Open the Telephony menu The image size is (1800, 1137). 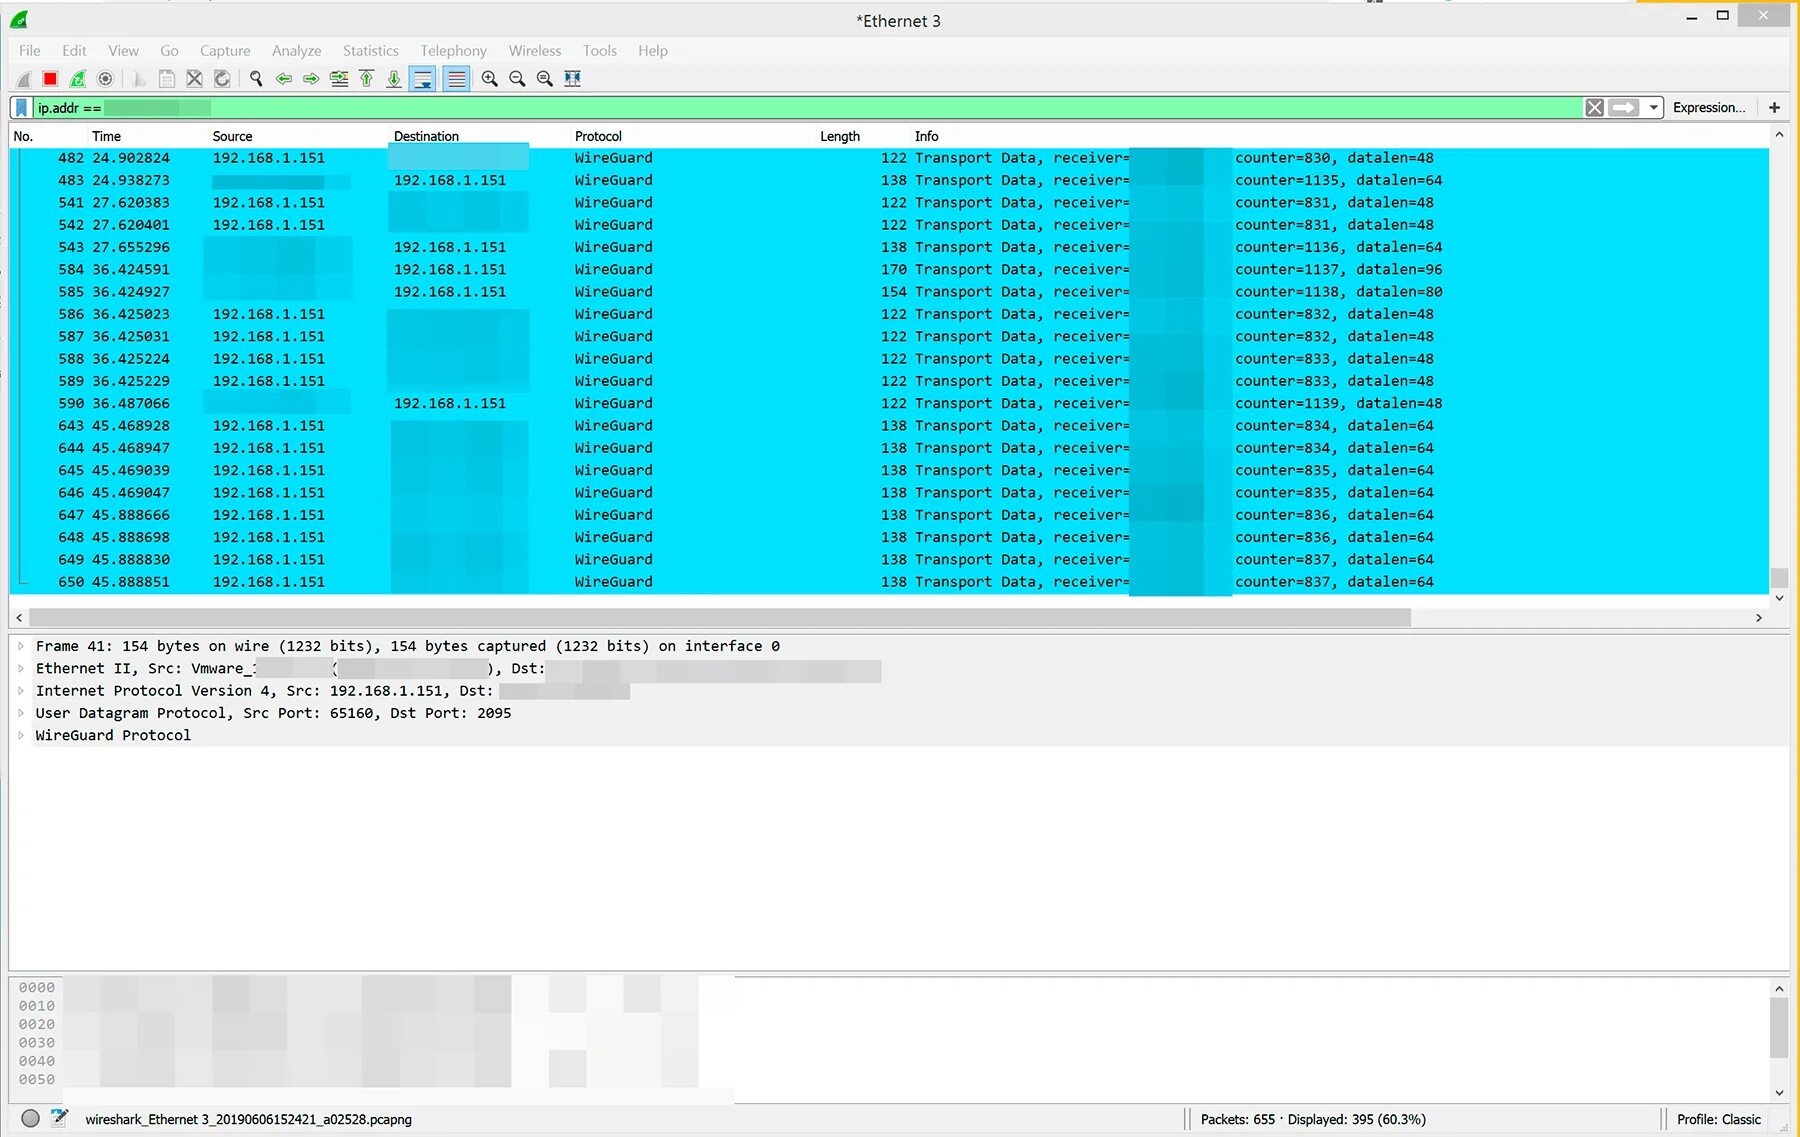[x=453, y=51]
